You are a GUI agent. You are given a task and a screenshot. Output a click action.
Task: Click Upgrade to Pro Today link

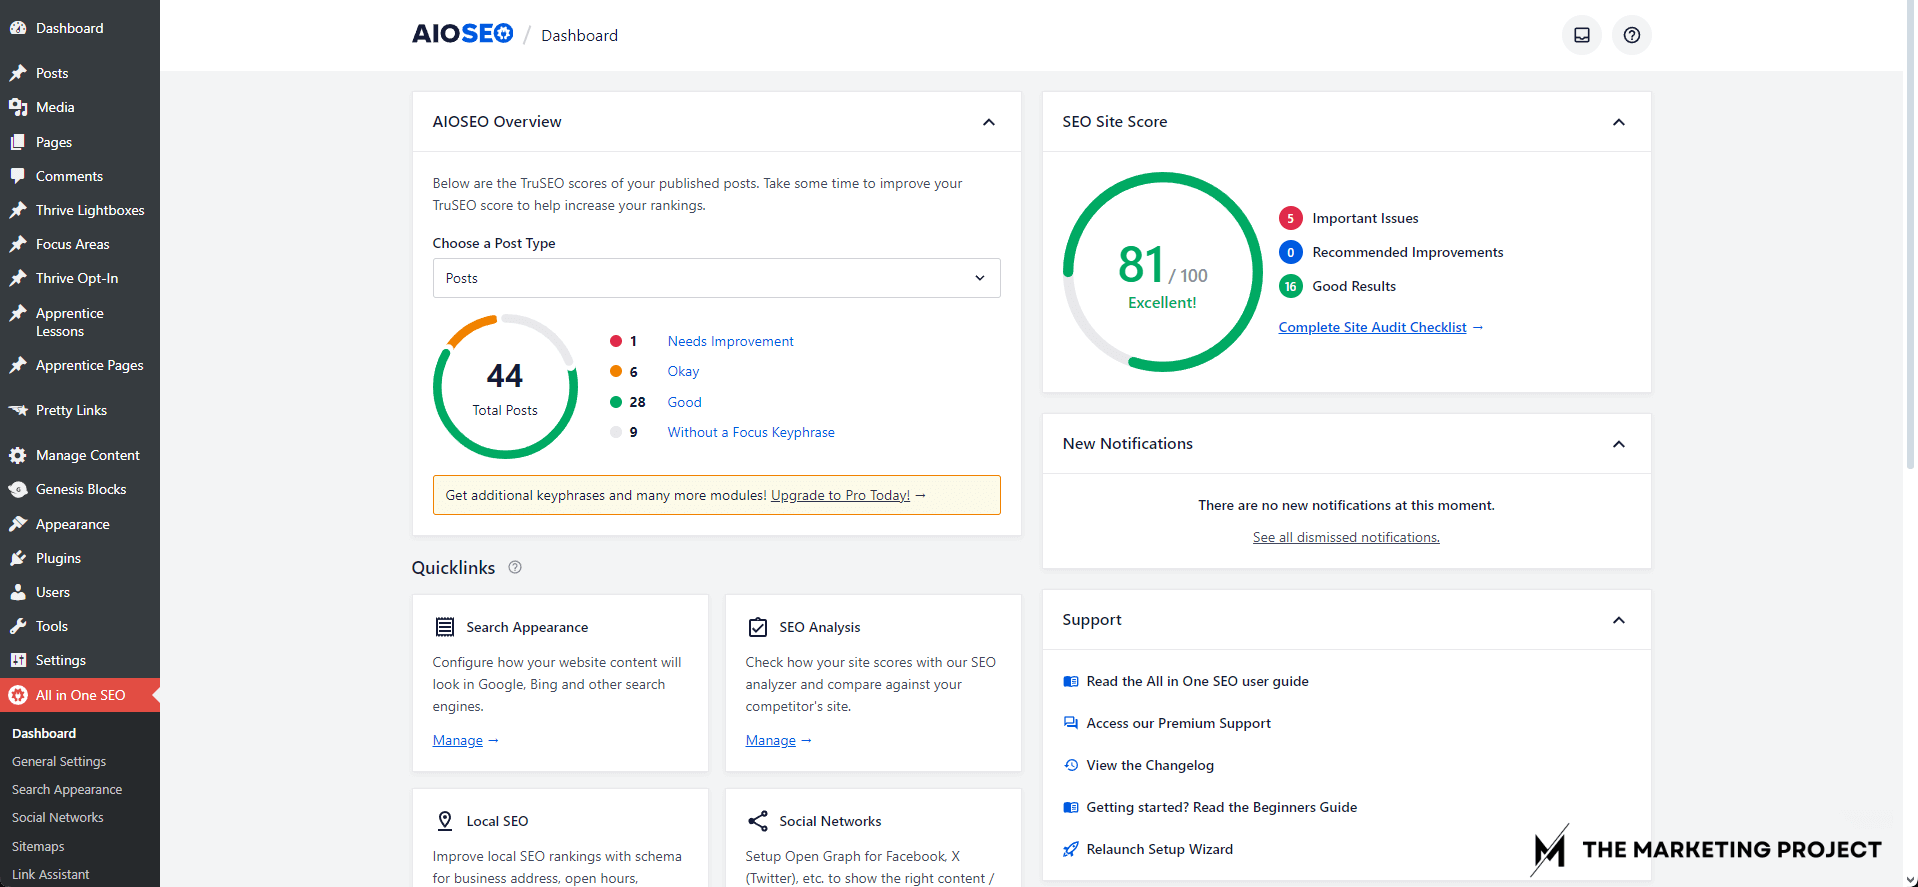tap(840, 495)
